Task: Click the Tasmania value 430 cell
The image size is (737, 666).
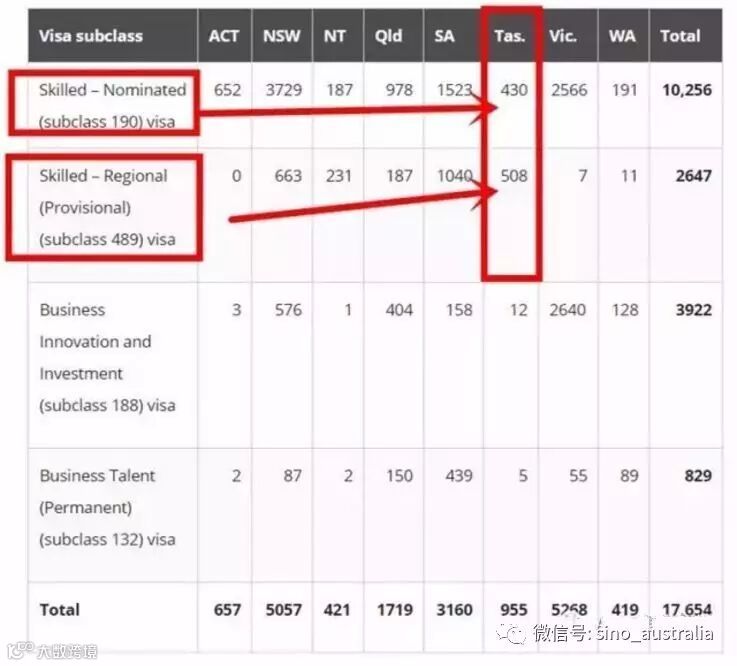Action: pyautogui.click(x=513, y=90)
